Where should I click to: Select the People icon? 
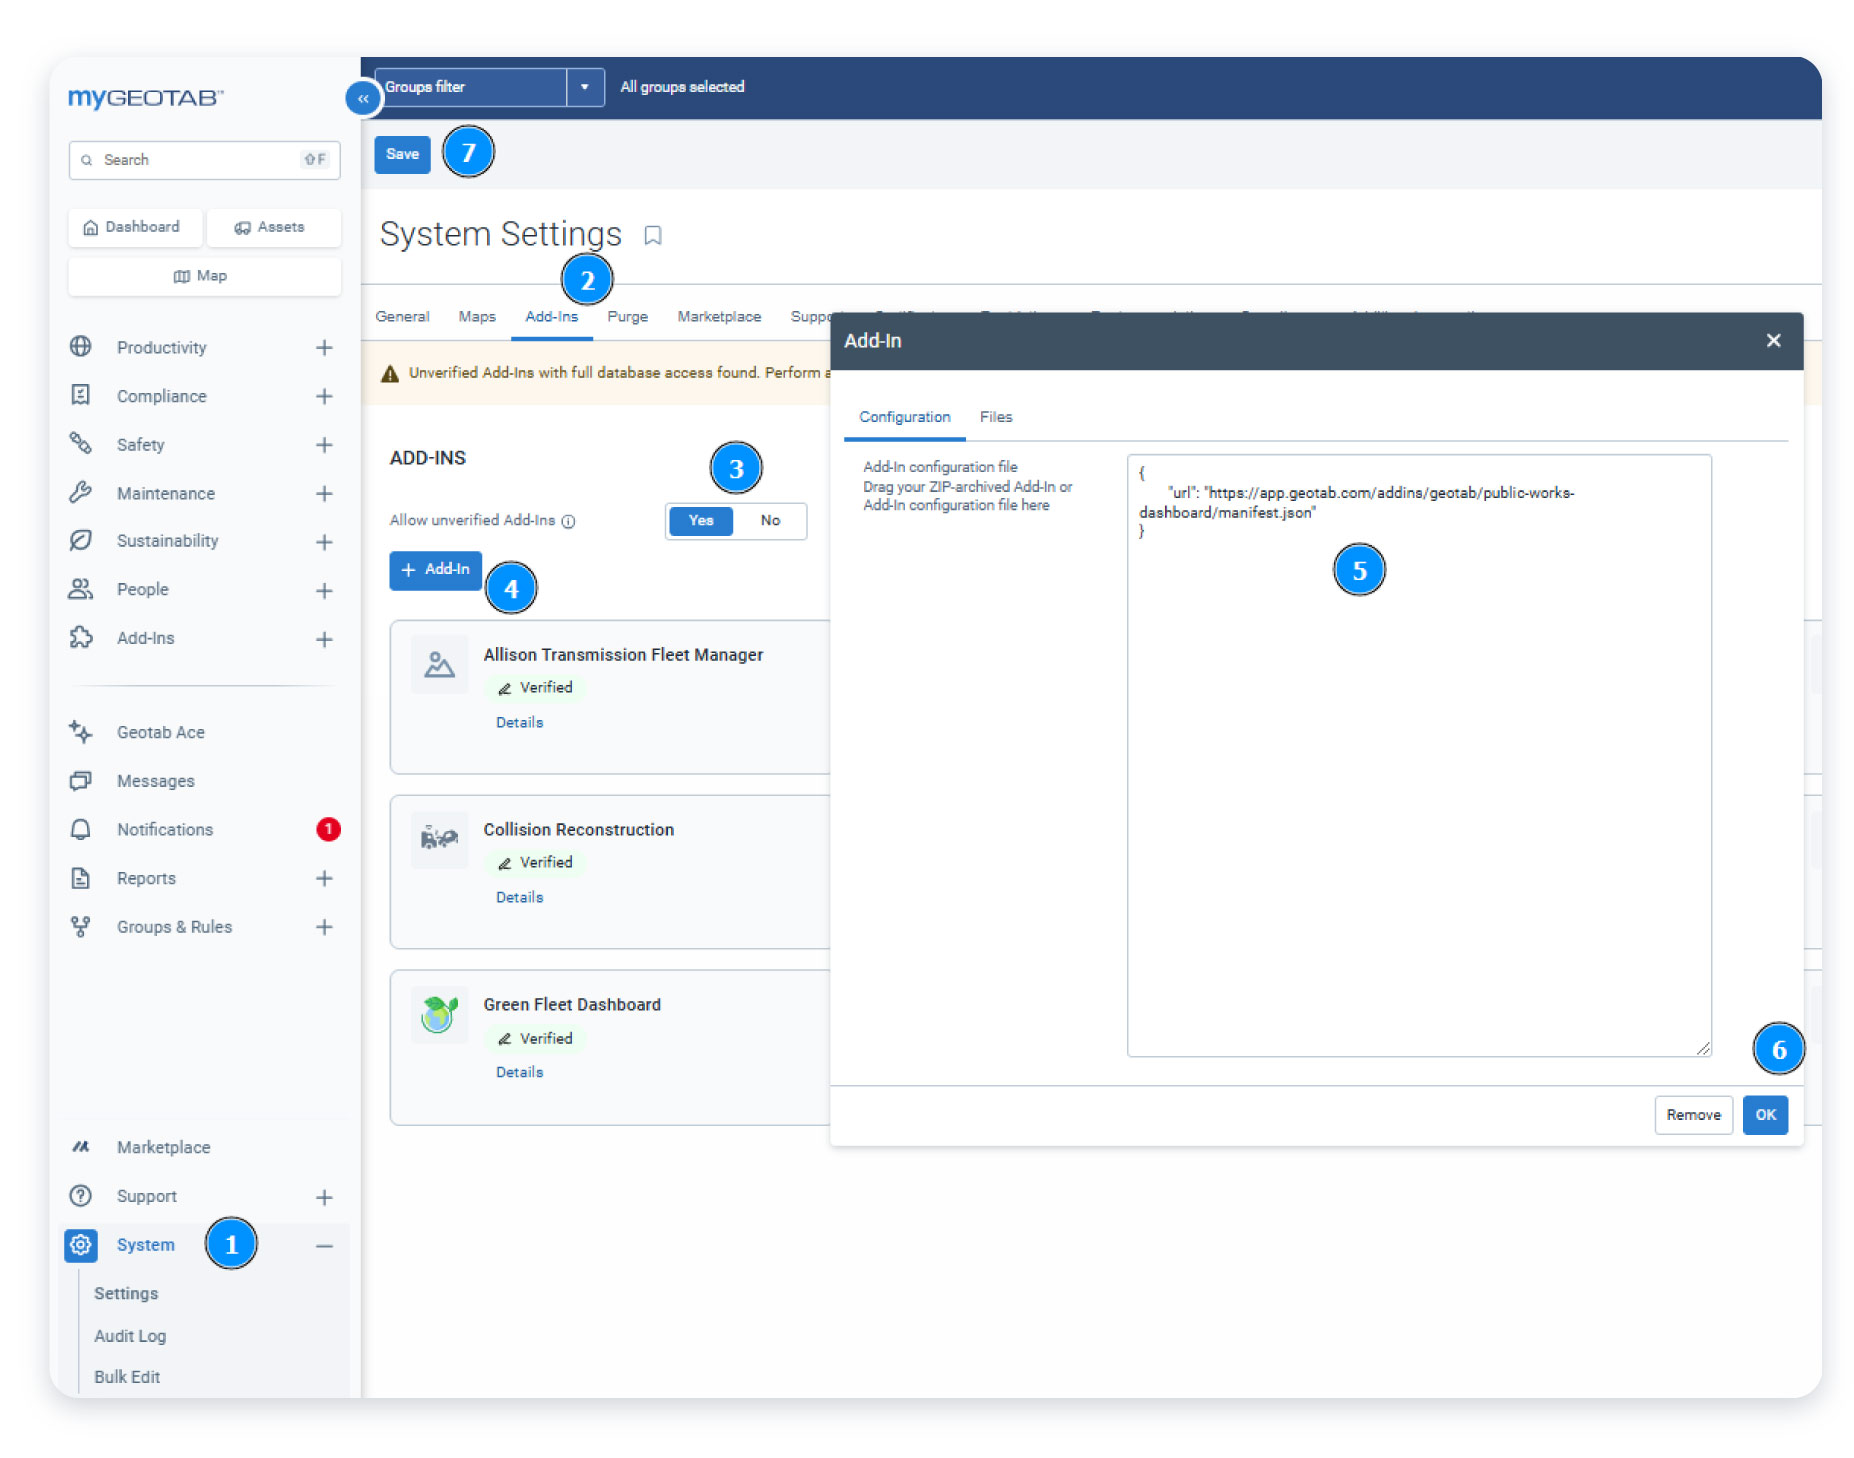click(81, 589)
